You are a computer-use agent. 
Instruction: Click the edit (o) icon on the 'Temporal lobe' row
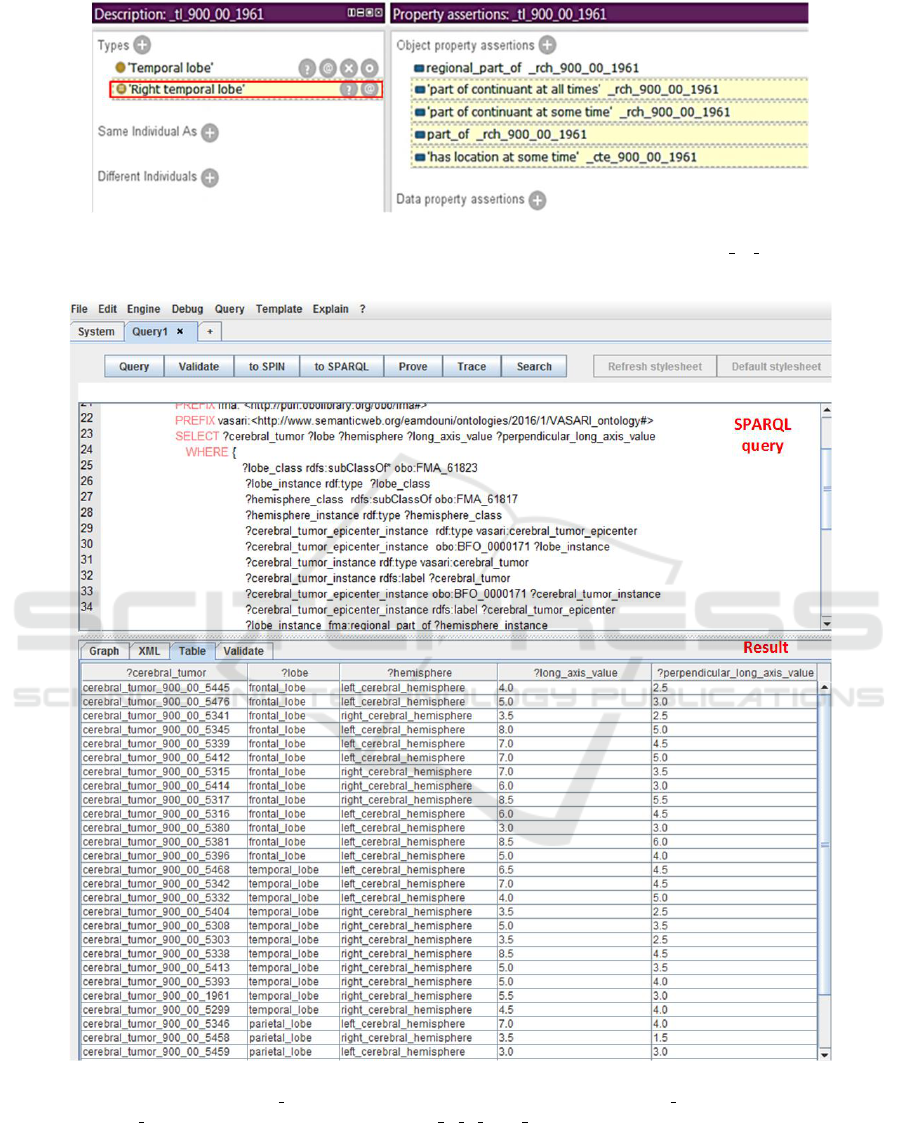(370, 68)
